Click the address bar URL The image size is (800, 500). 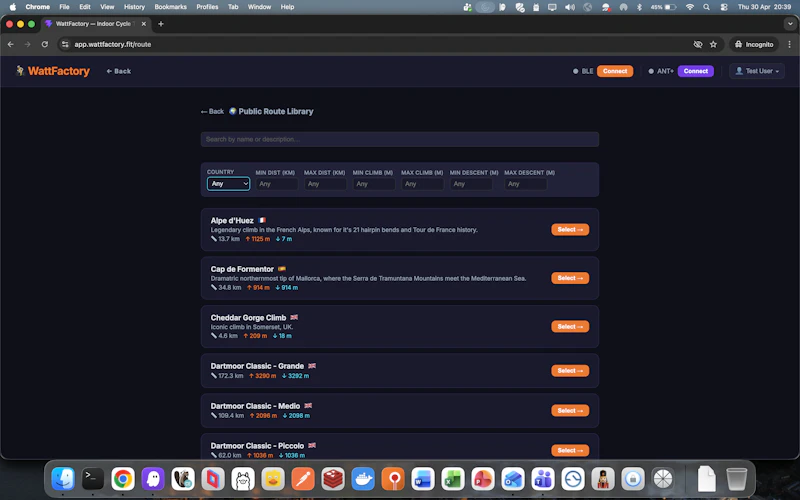click(x=113, y=44)
